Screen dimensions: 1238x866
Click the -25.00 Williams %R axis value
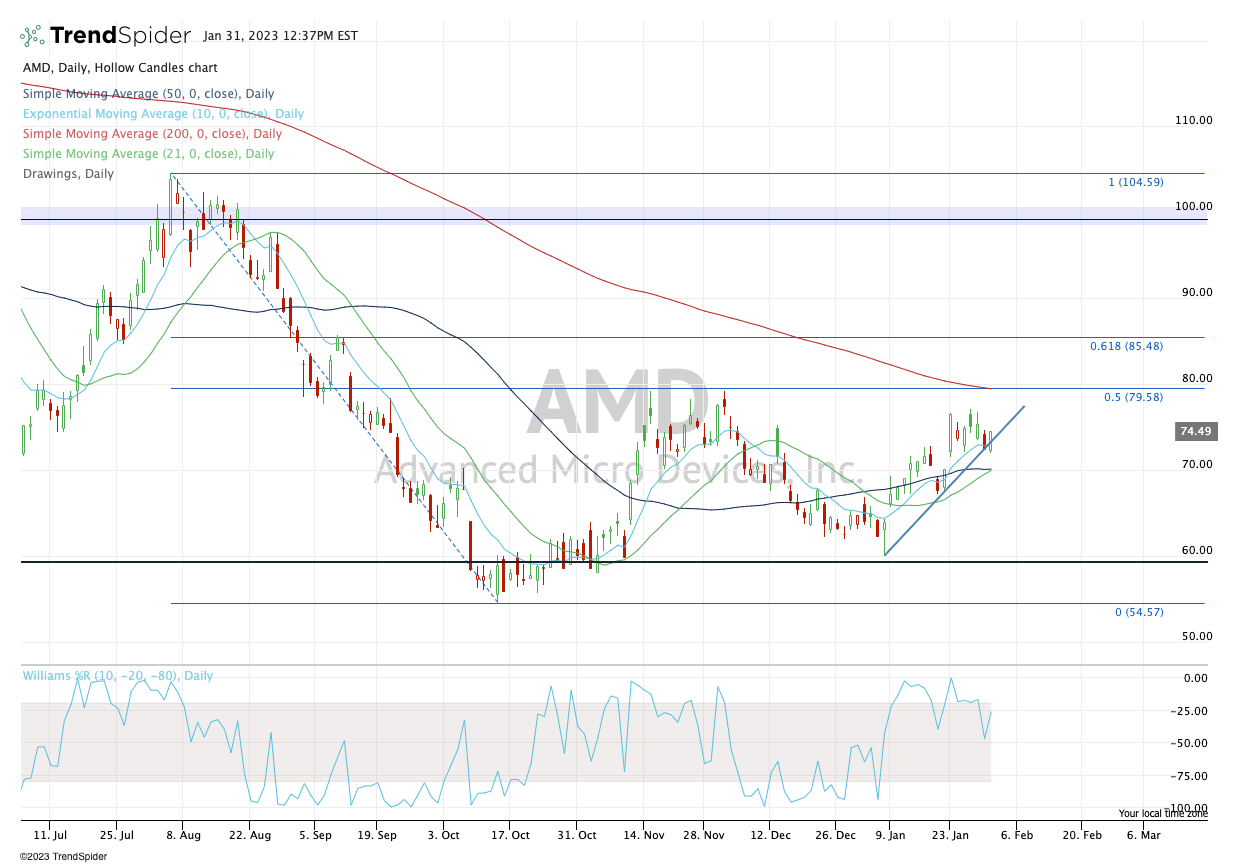(1191, 711)
